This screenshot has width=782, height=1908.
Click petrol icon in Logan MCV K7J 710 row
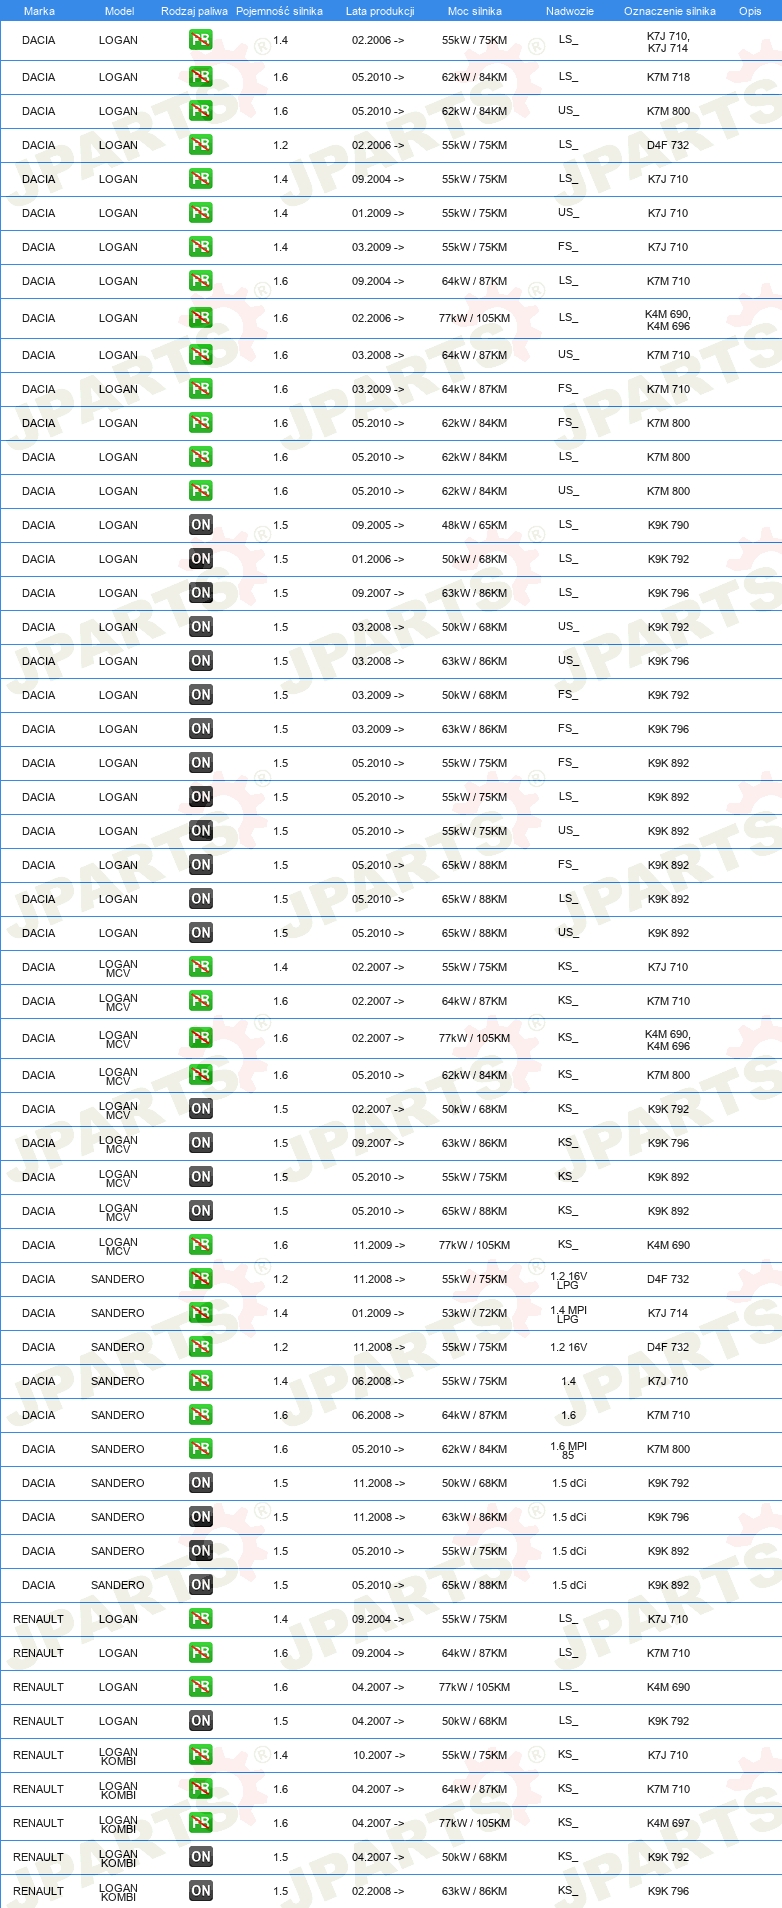coord(201,967)
